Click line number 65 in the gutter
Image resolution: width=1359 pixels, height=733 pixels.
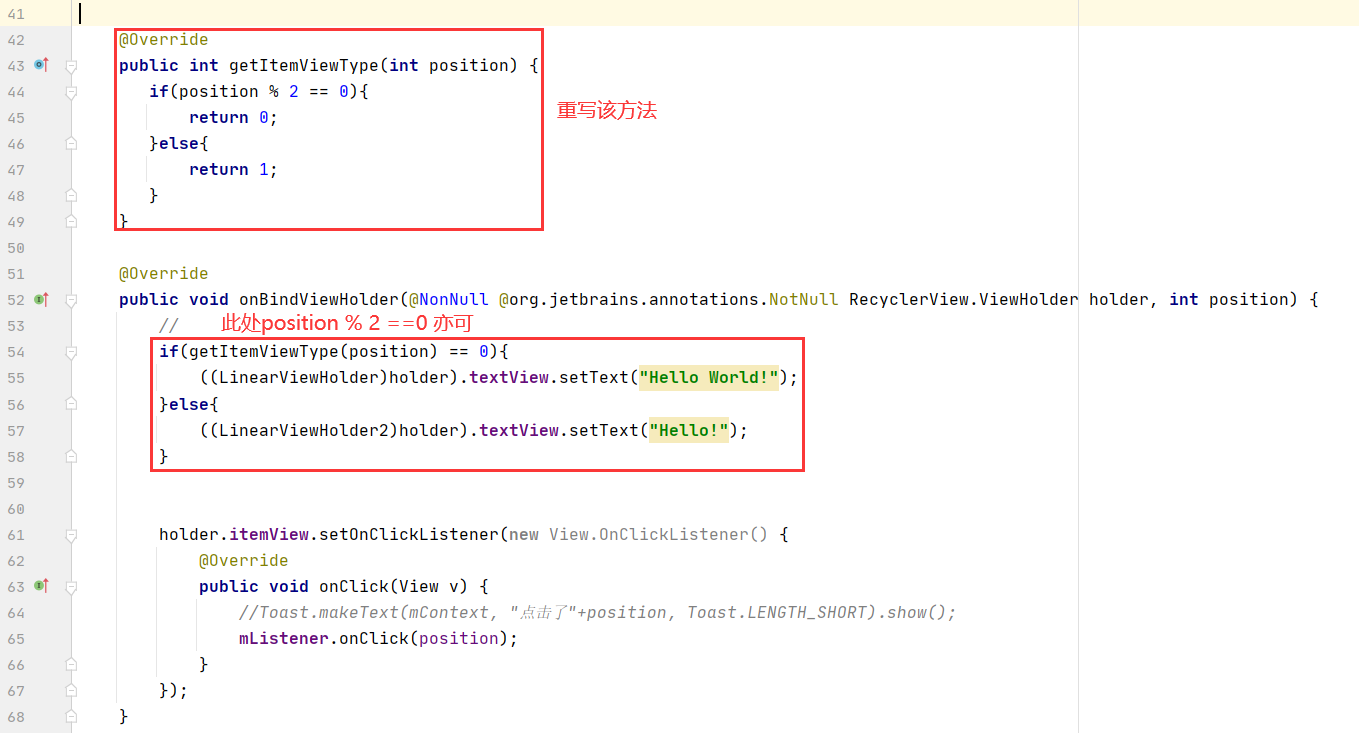[x=15, y=638]
